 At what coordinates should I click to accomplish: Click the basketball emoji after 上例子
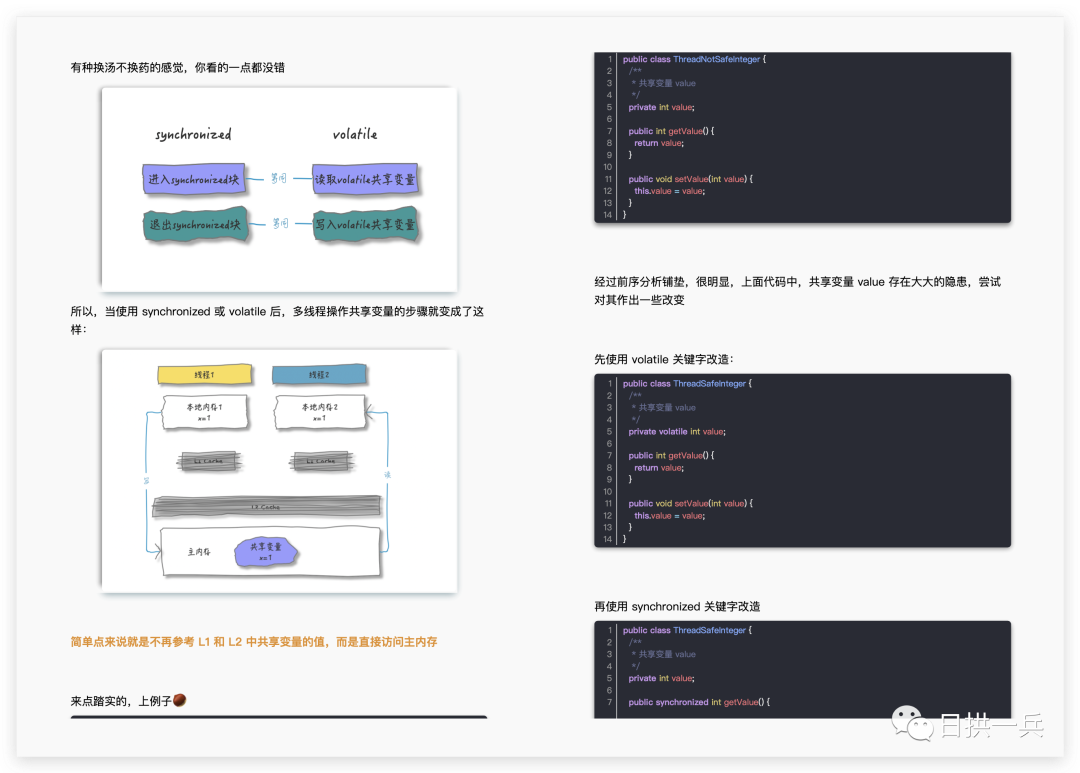pos(180,700)
